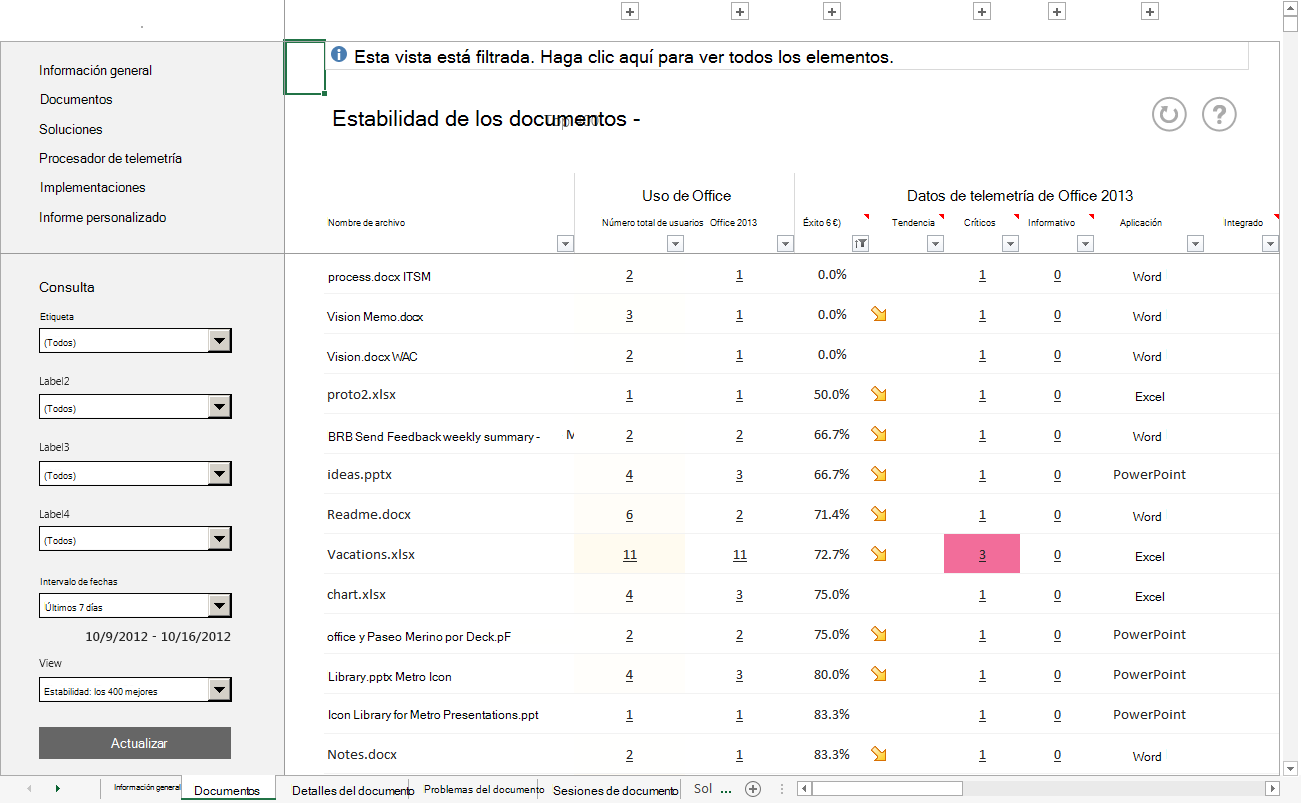
Task: Go to Soluciones in sidebar
Action: [x=71, y=129]
